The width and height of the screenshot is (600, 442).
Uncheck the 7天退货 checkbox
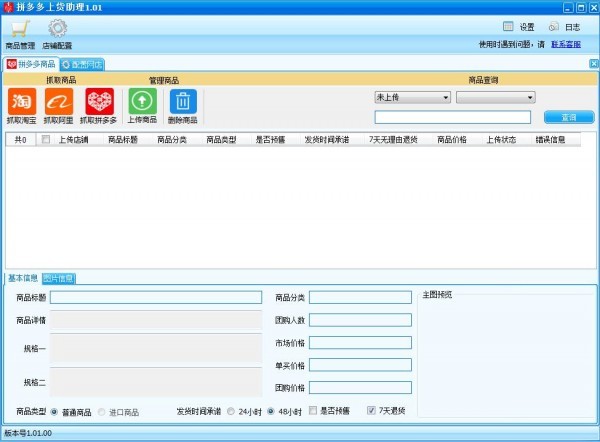click(371, 411)
